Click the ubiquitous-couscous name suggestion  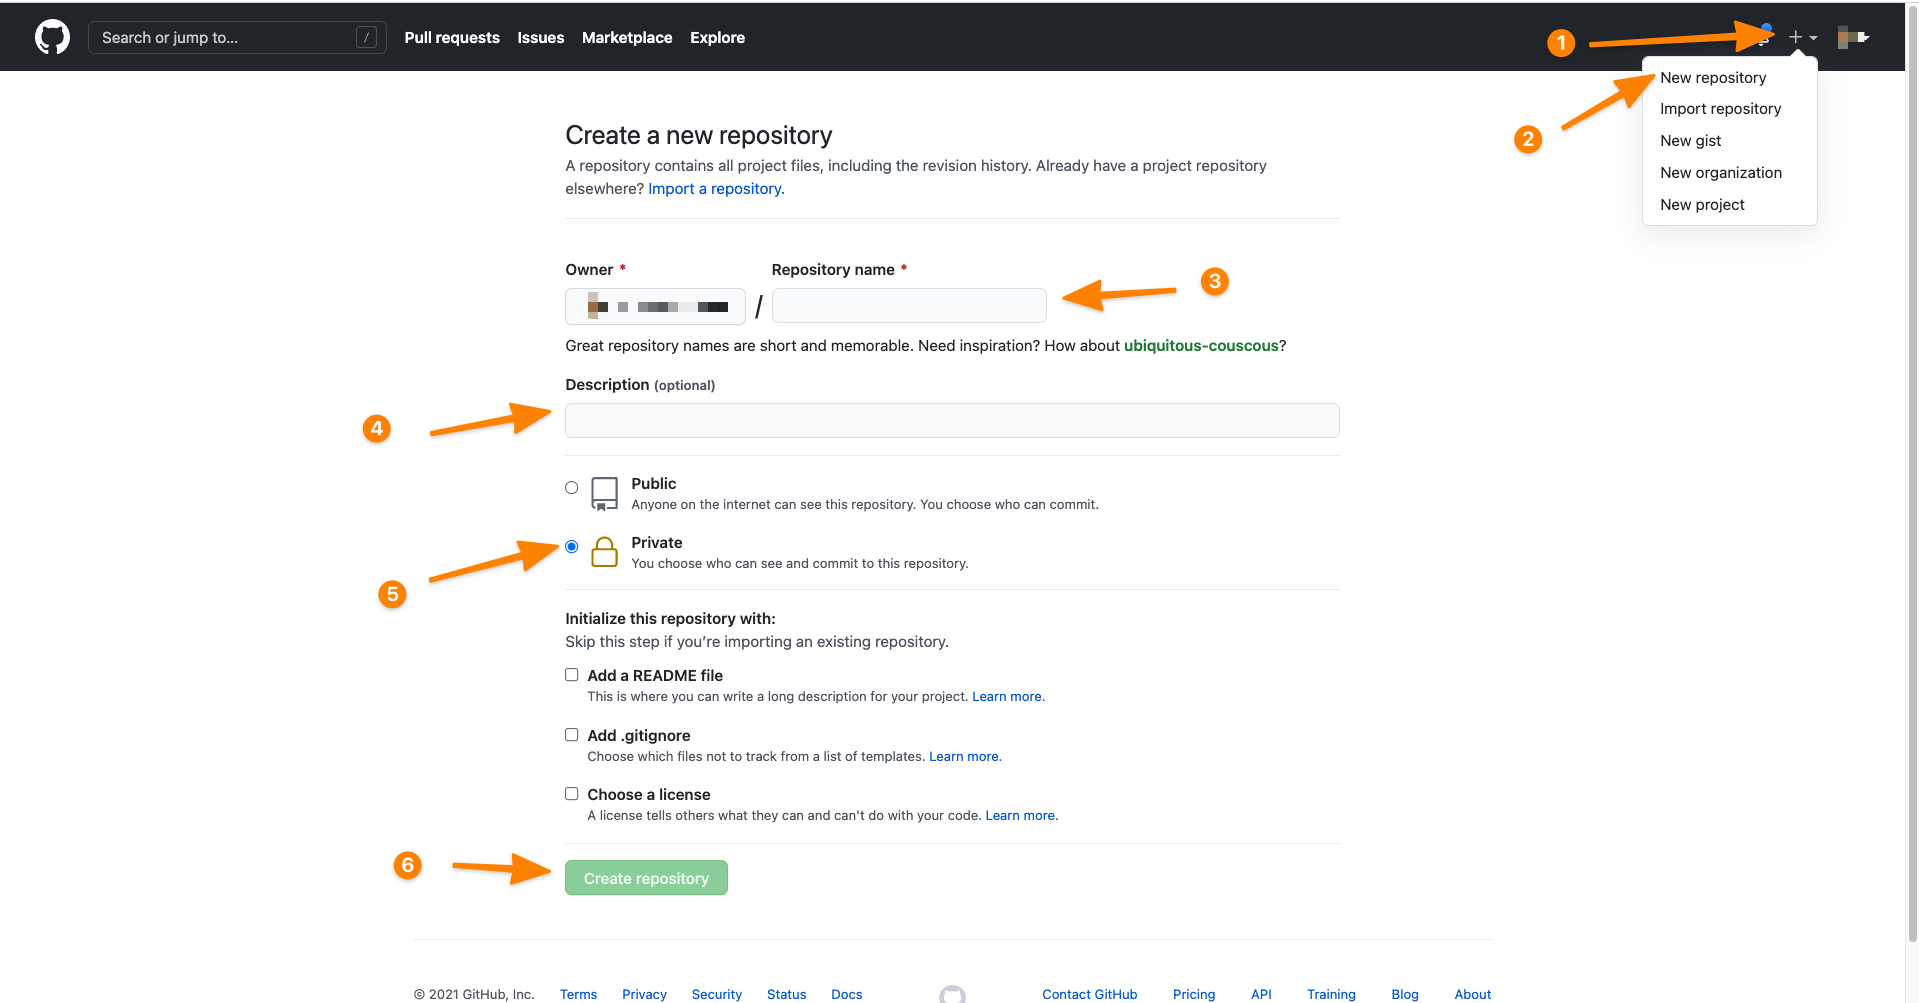pyautogui.click(x=1200, y=345)
